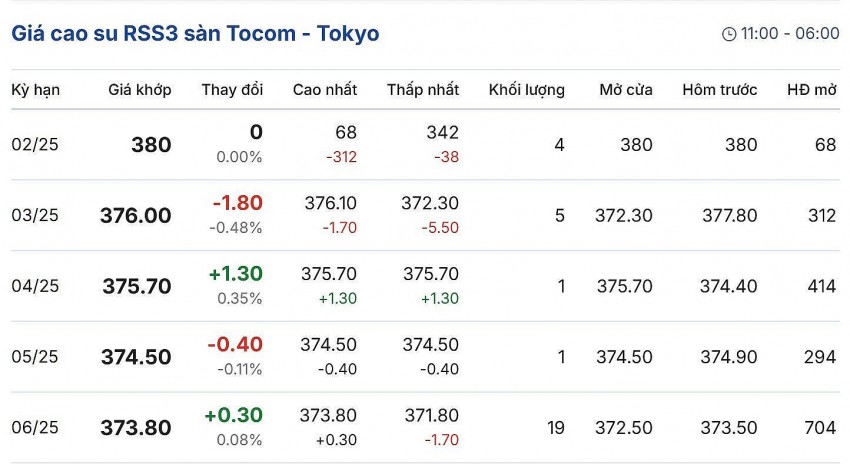Click the Tocom - Tokyo rubber price title
The width and height of the screenshot is (850, 464).
pos(195,33)
